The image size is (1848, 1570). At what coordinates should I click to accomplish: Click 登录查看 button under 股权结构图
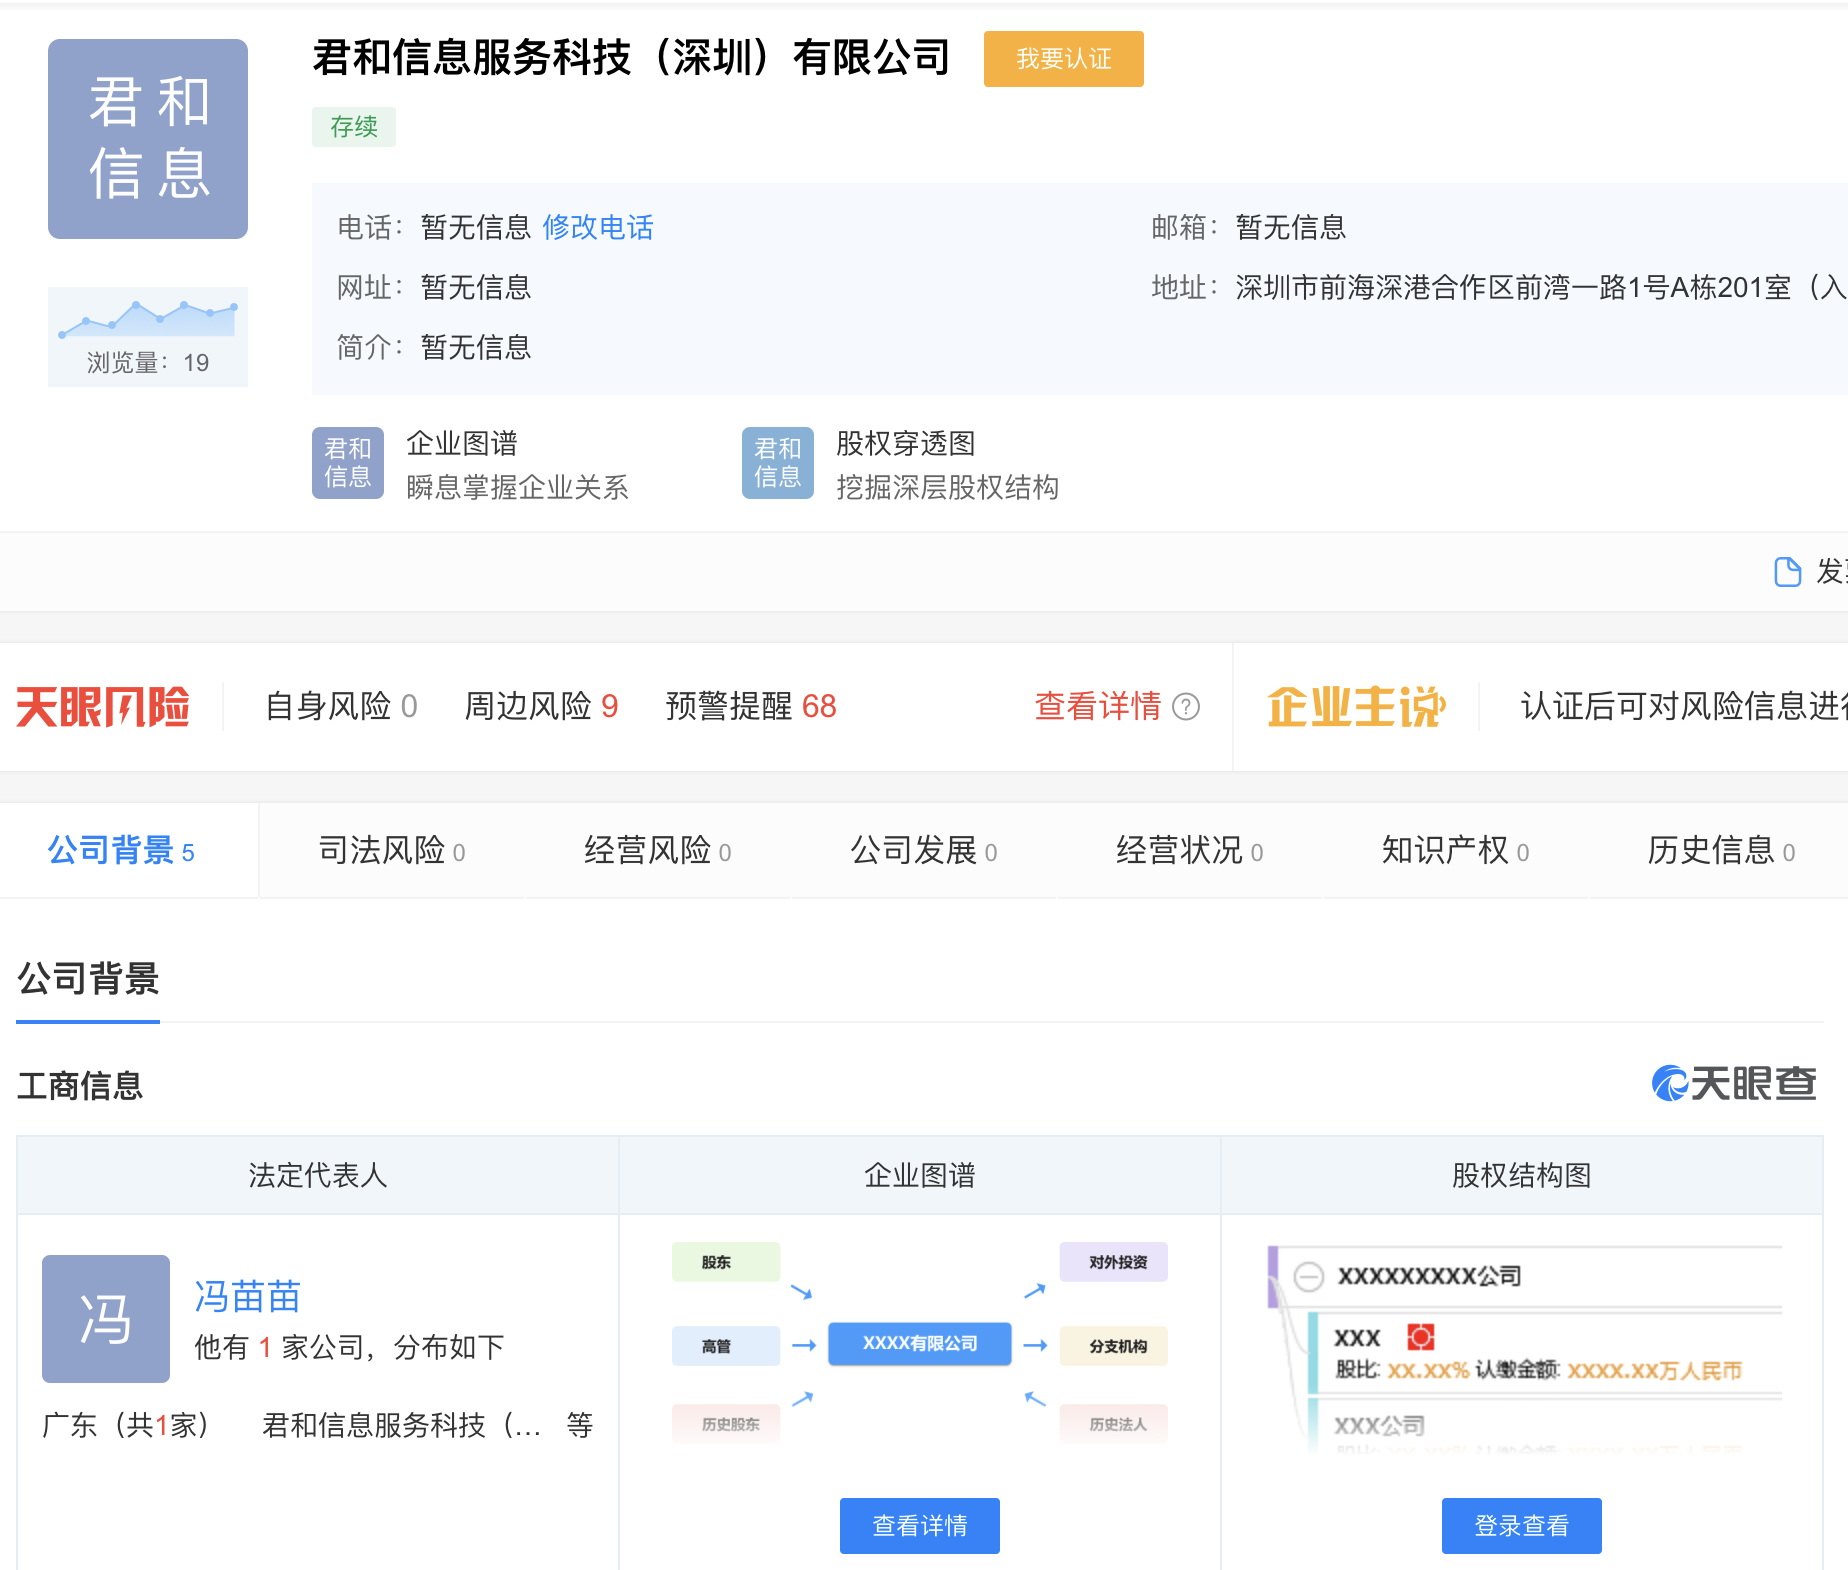(1522, 1526)
